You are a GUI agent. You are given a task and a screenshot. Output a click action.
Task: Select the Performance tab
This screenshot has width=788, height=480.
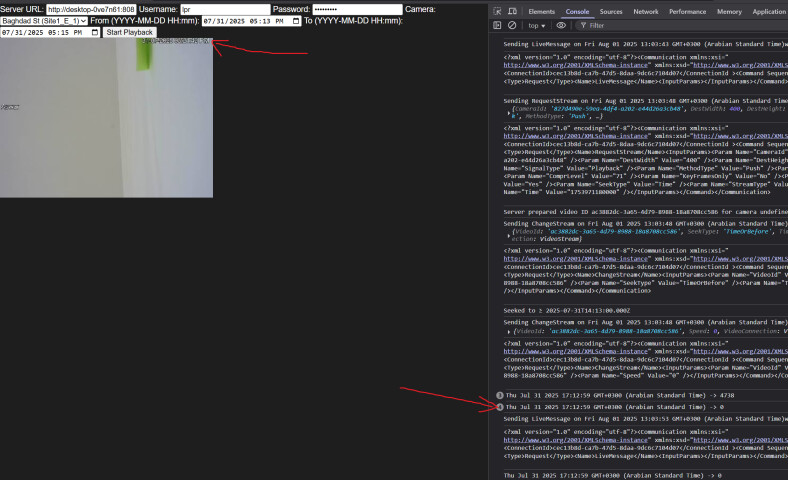tap(687, 11)
